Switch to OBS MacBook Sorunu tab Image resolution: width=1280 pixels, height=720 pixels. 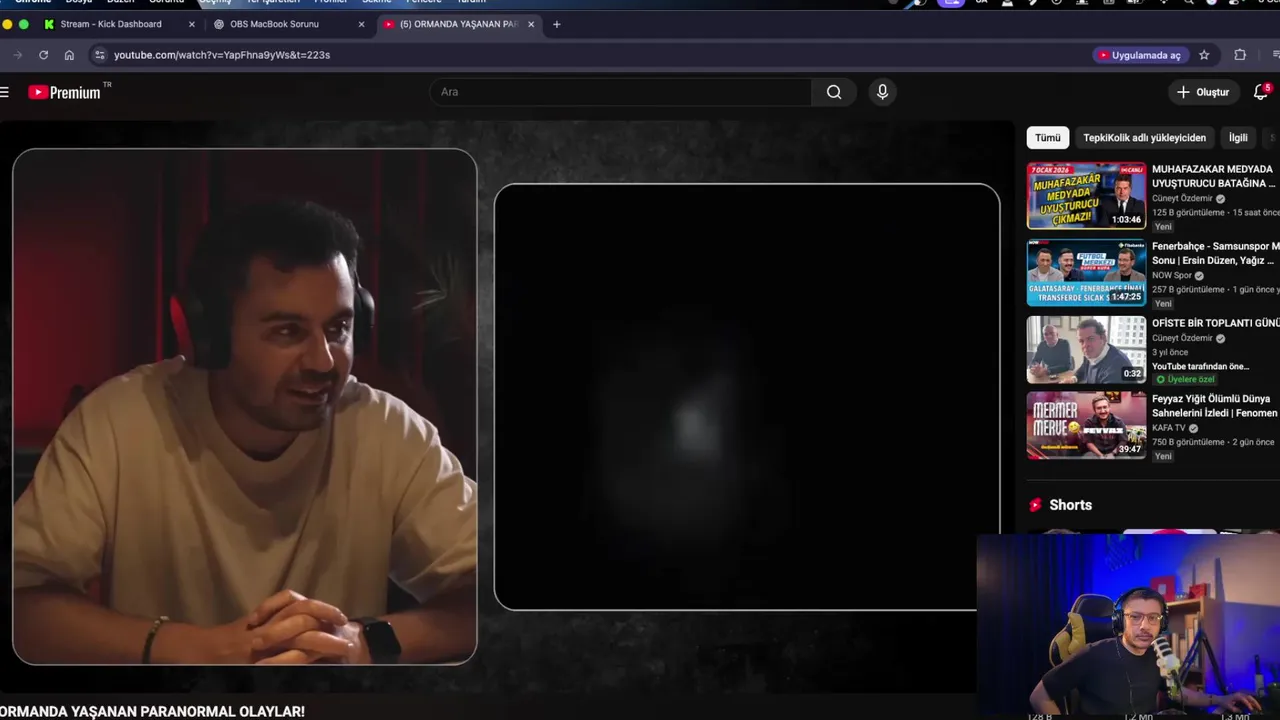click(274, 24)
